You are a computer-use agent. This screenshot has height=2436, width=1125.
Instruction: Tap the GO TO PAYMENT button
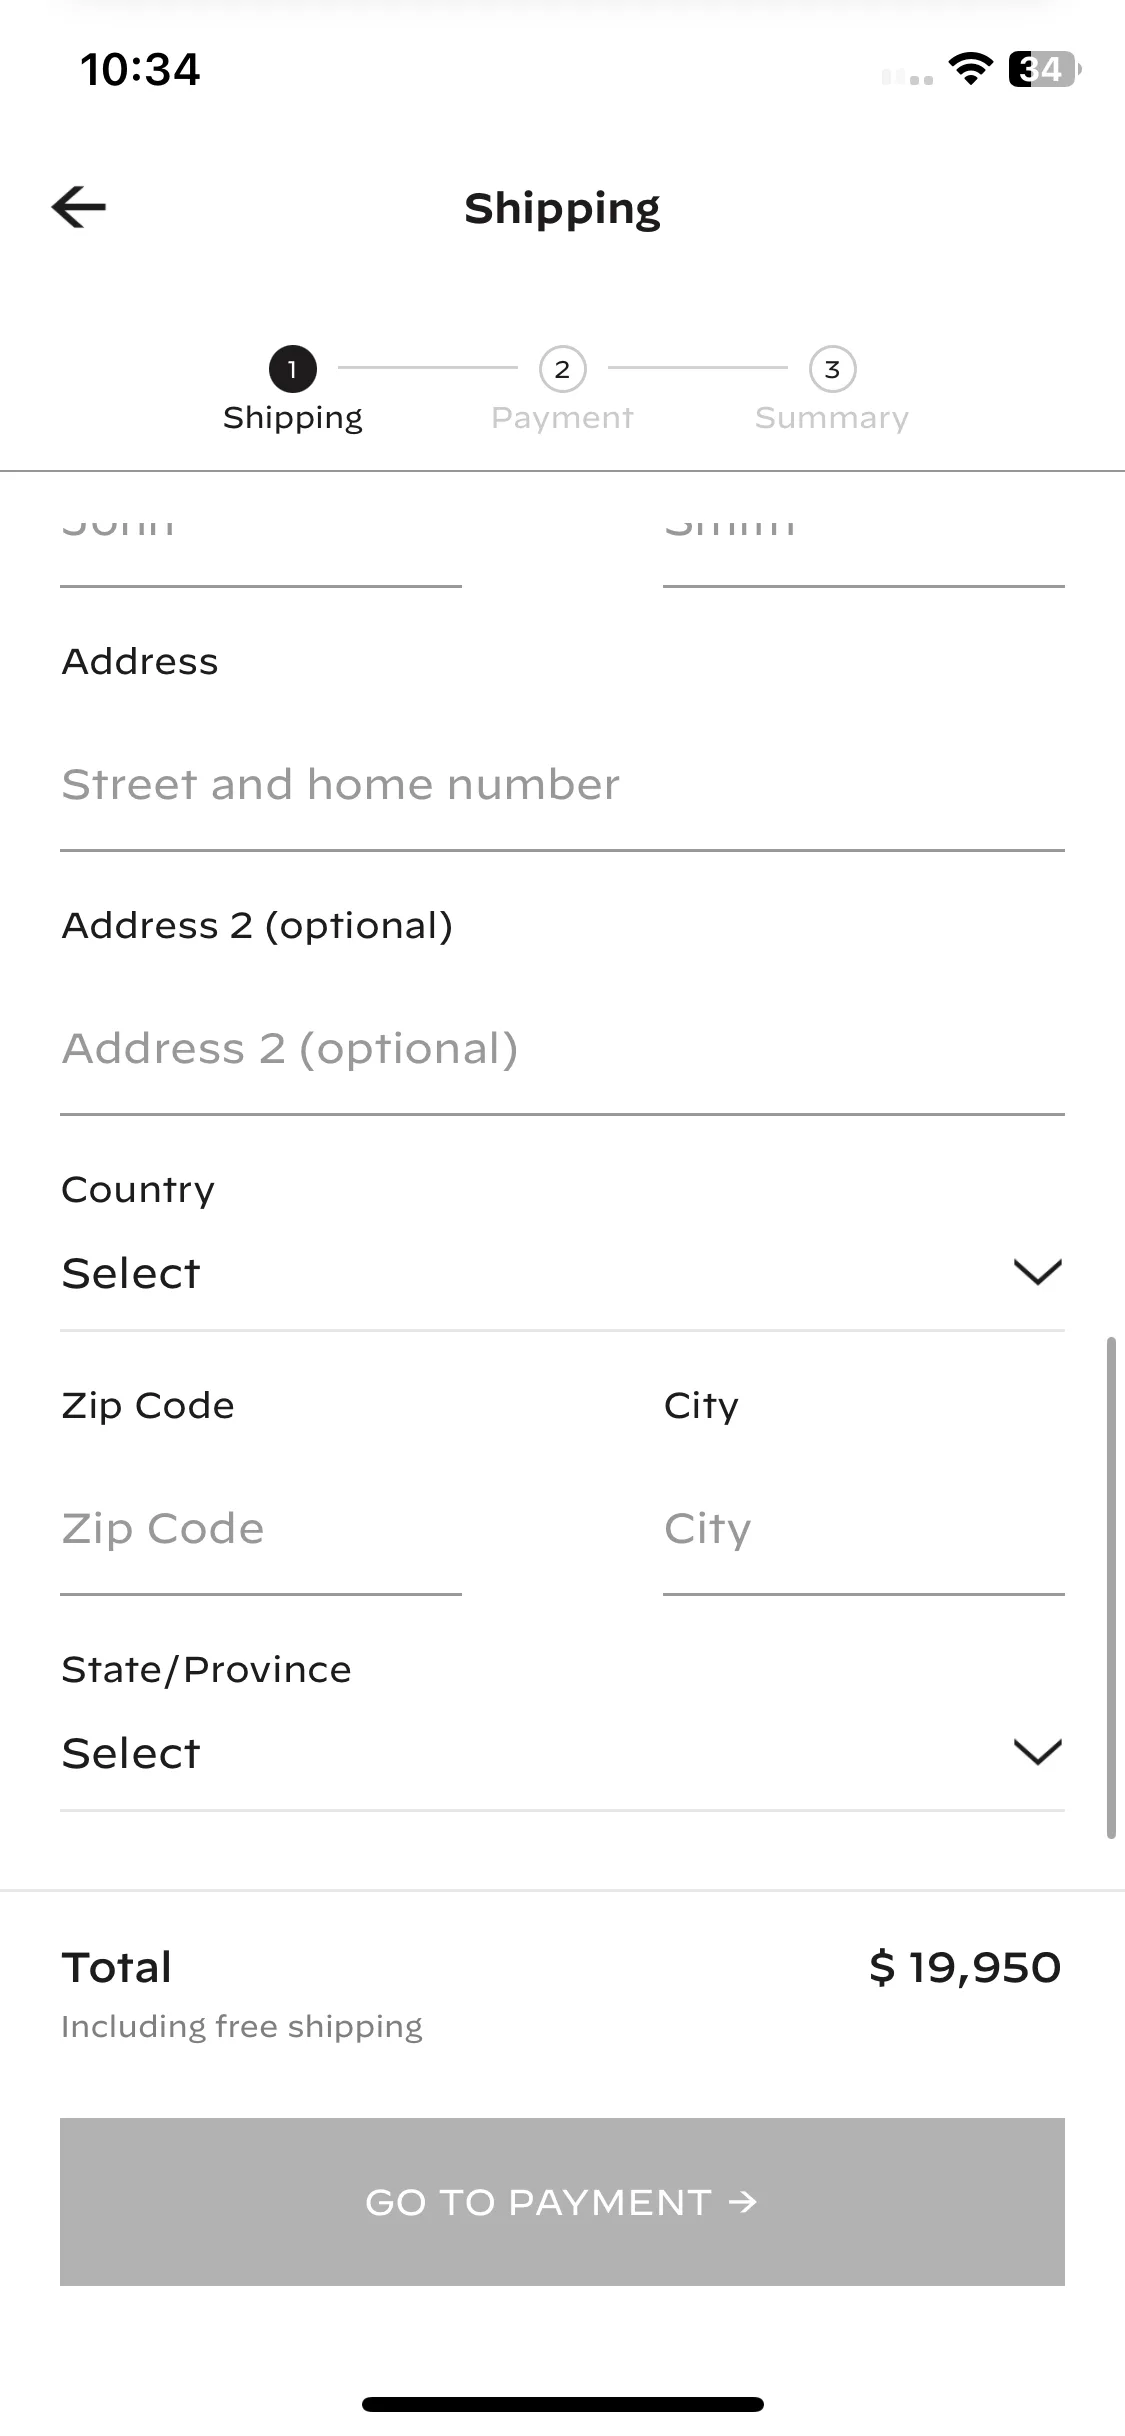[562, 2201]
